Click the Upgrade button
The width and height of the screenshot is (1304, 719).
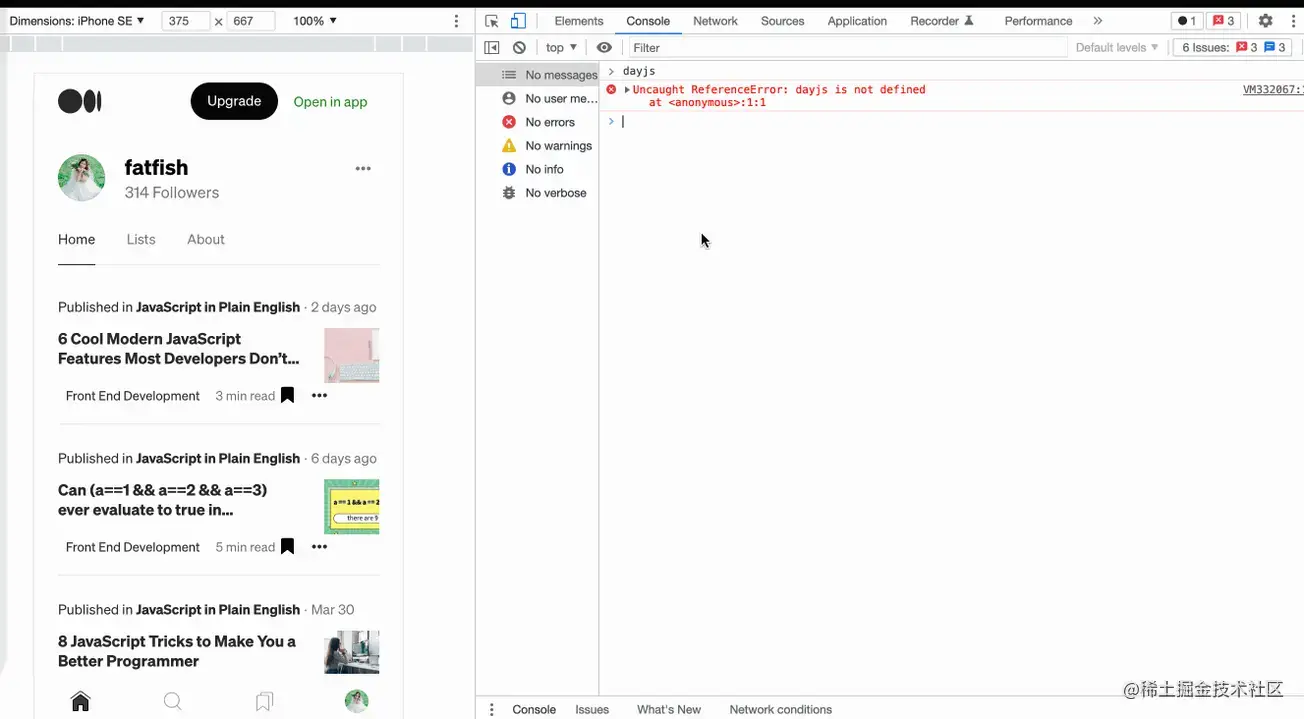click(234, 101)
